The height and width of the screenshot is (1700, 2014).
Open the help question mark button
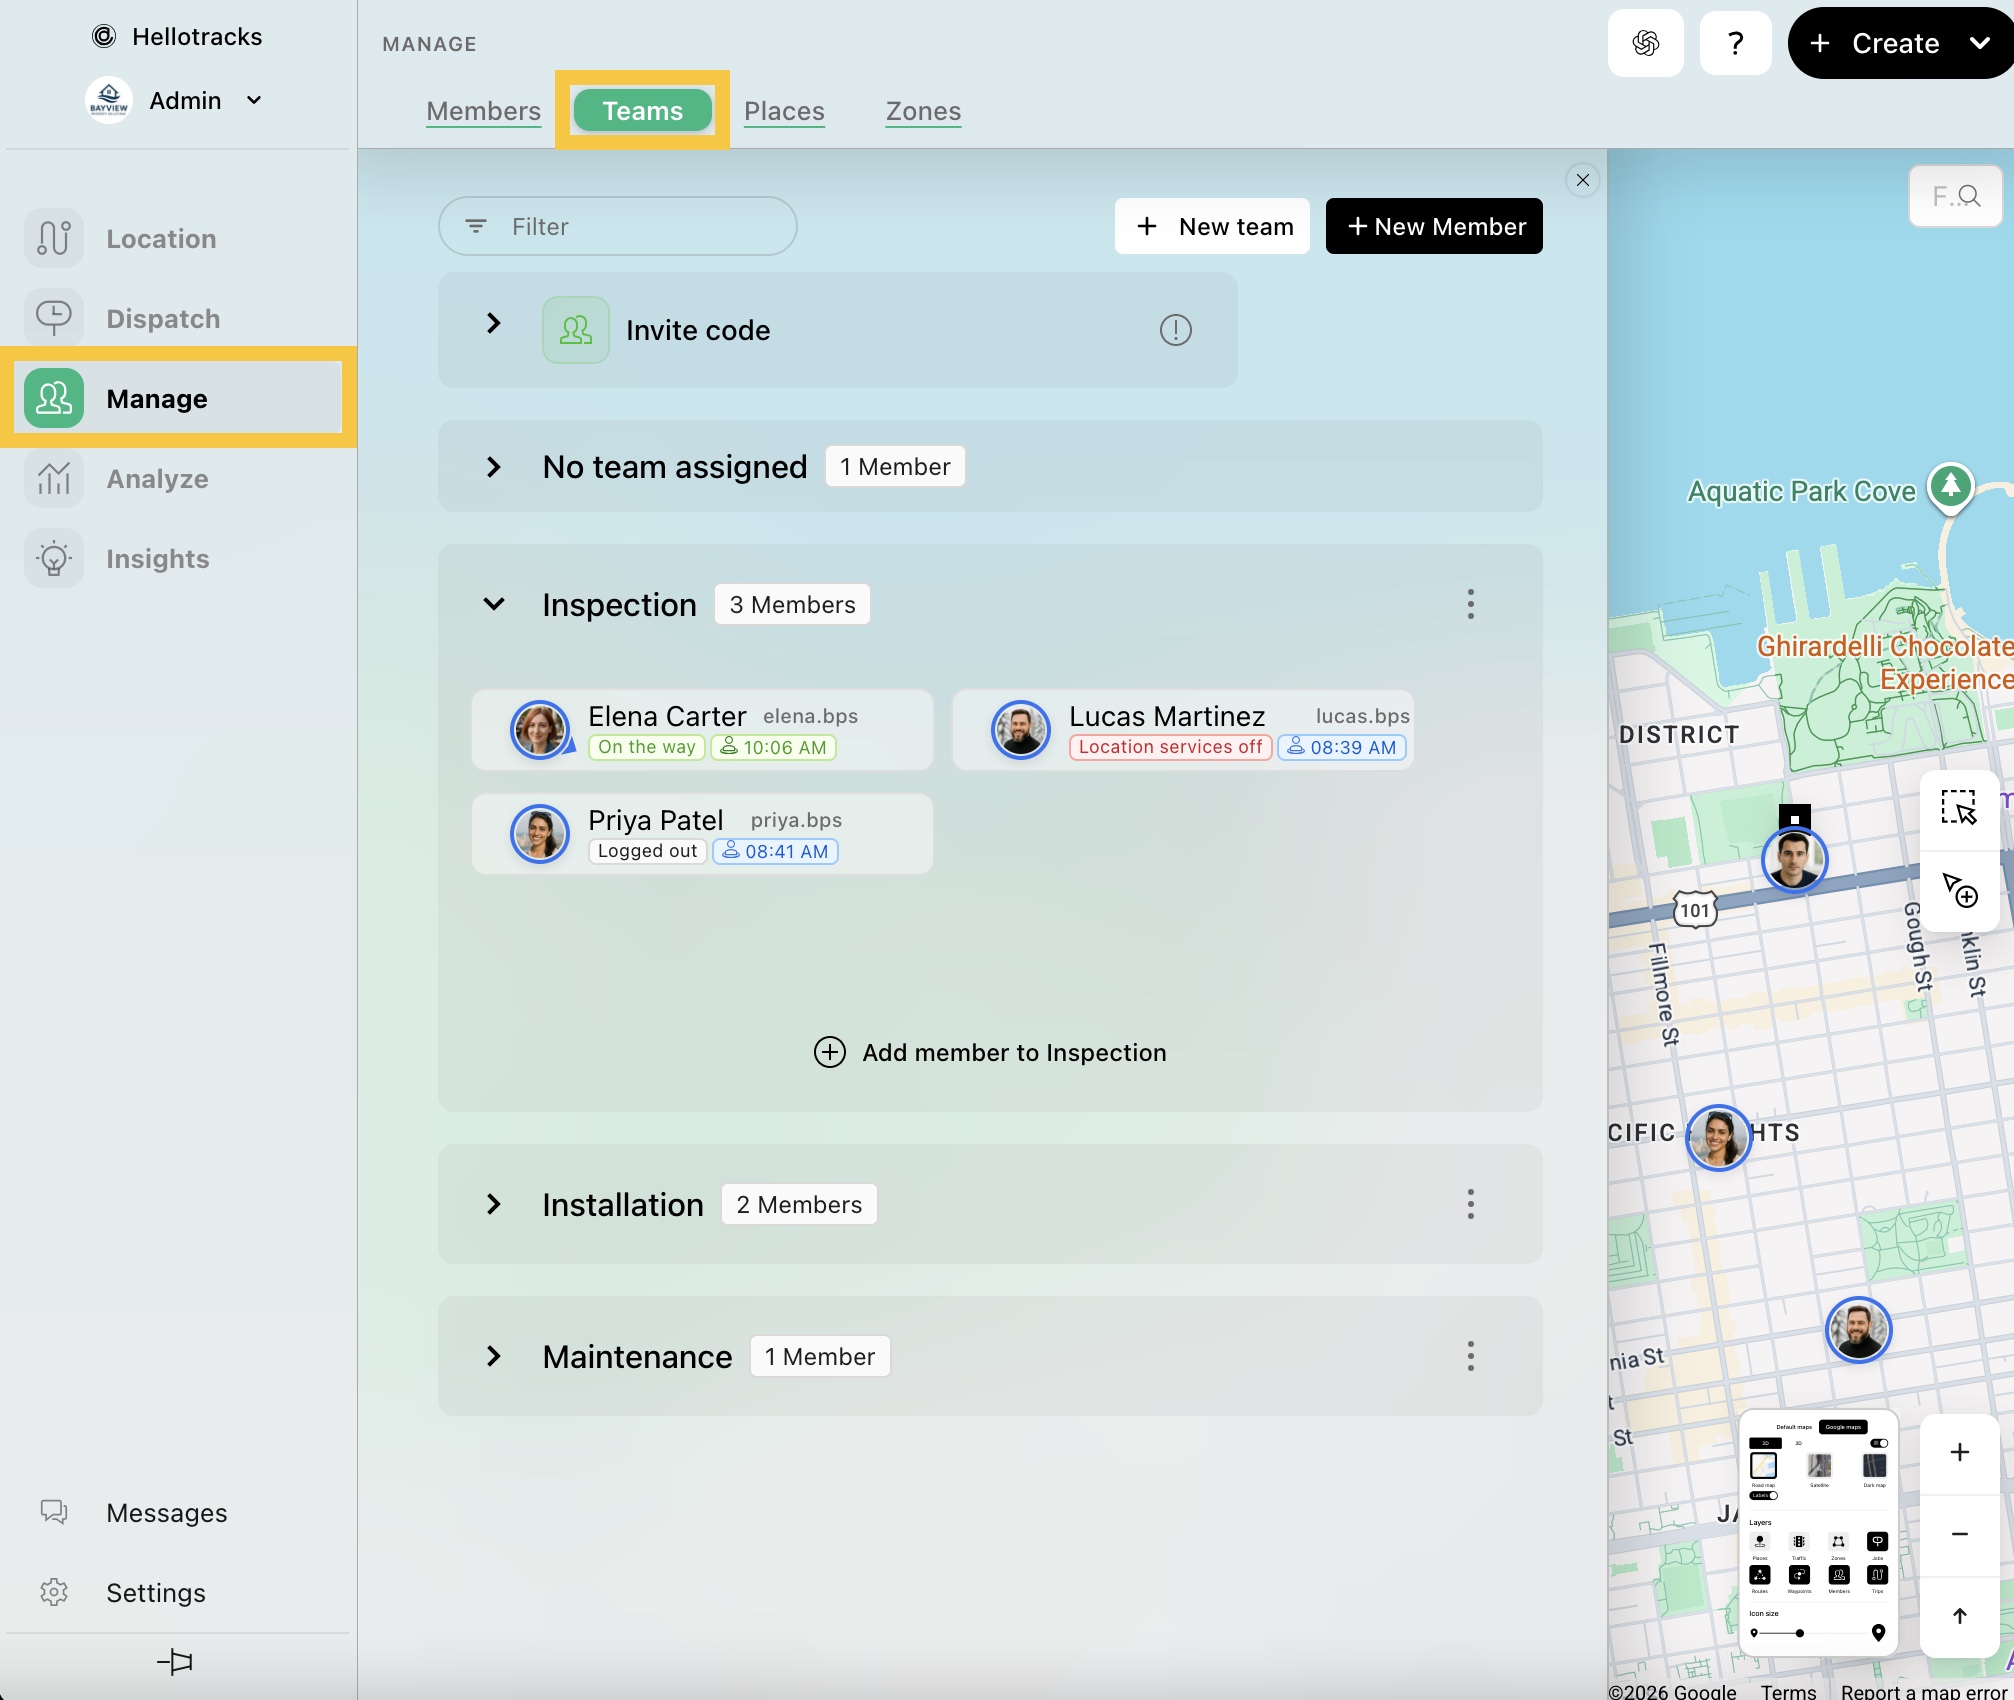(x=1735, y=43)
